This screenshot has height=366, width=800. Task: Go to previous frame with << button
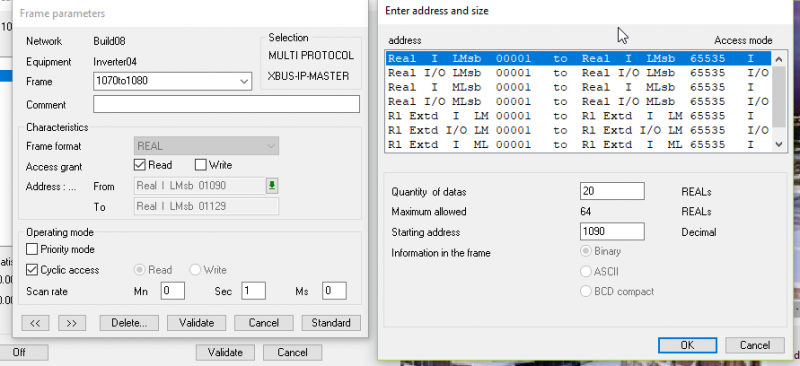(x=35, y=323)
